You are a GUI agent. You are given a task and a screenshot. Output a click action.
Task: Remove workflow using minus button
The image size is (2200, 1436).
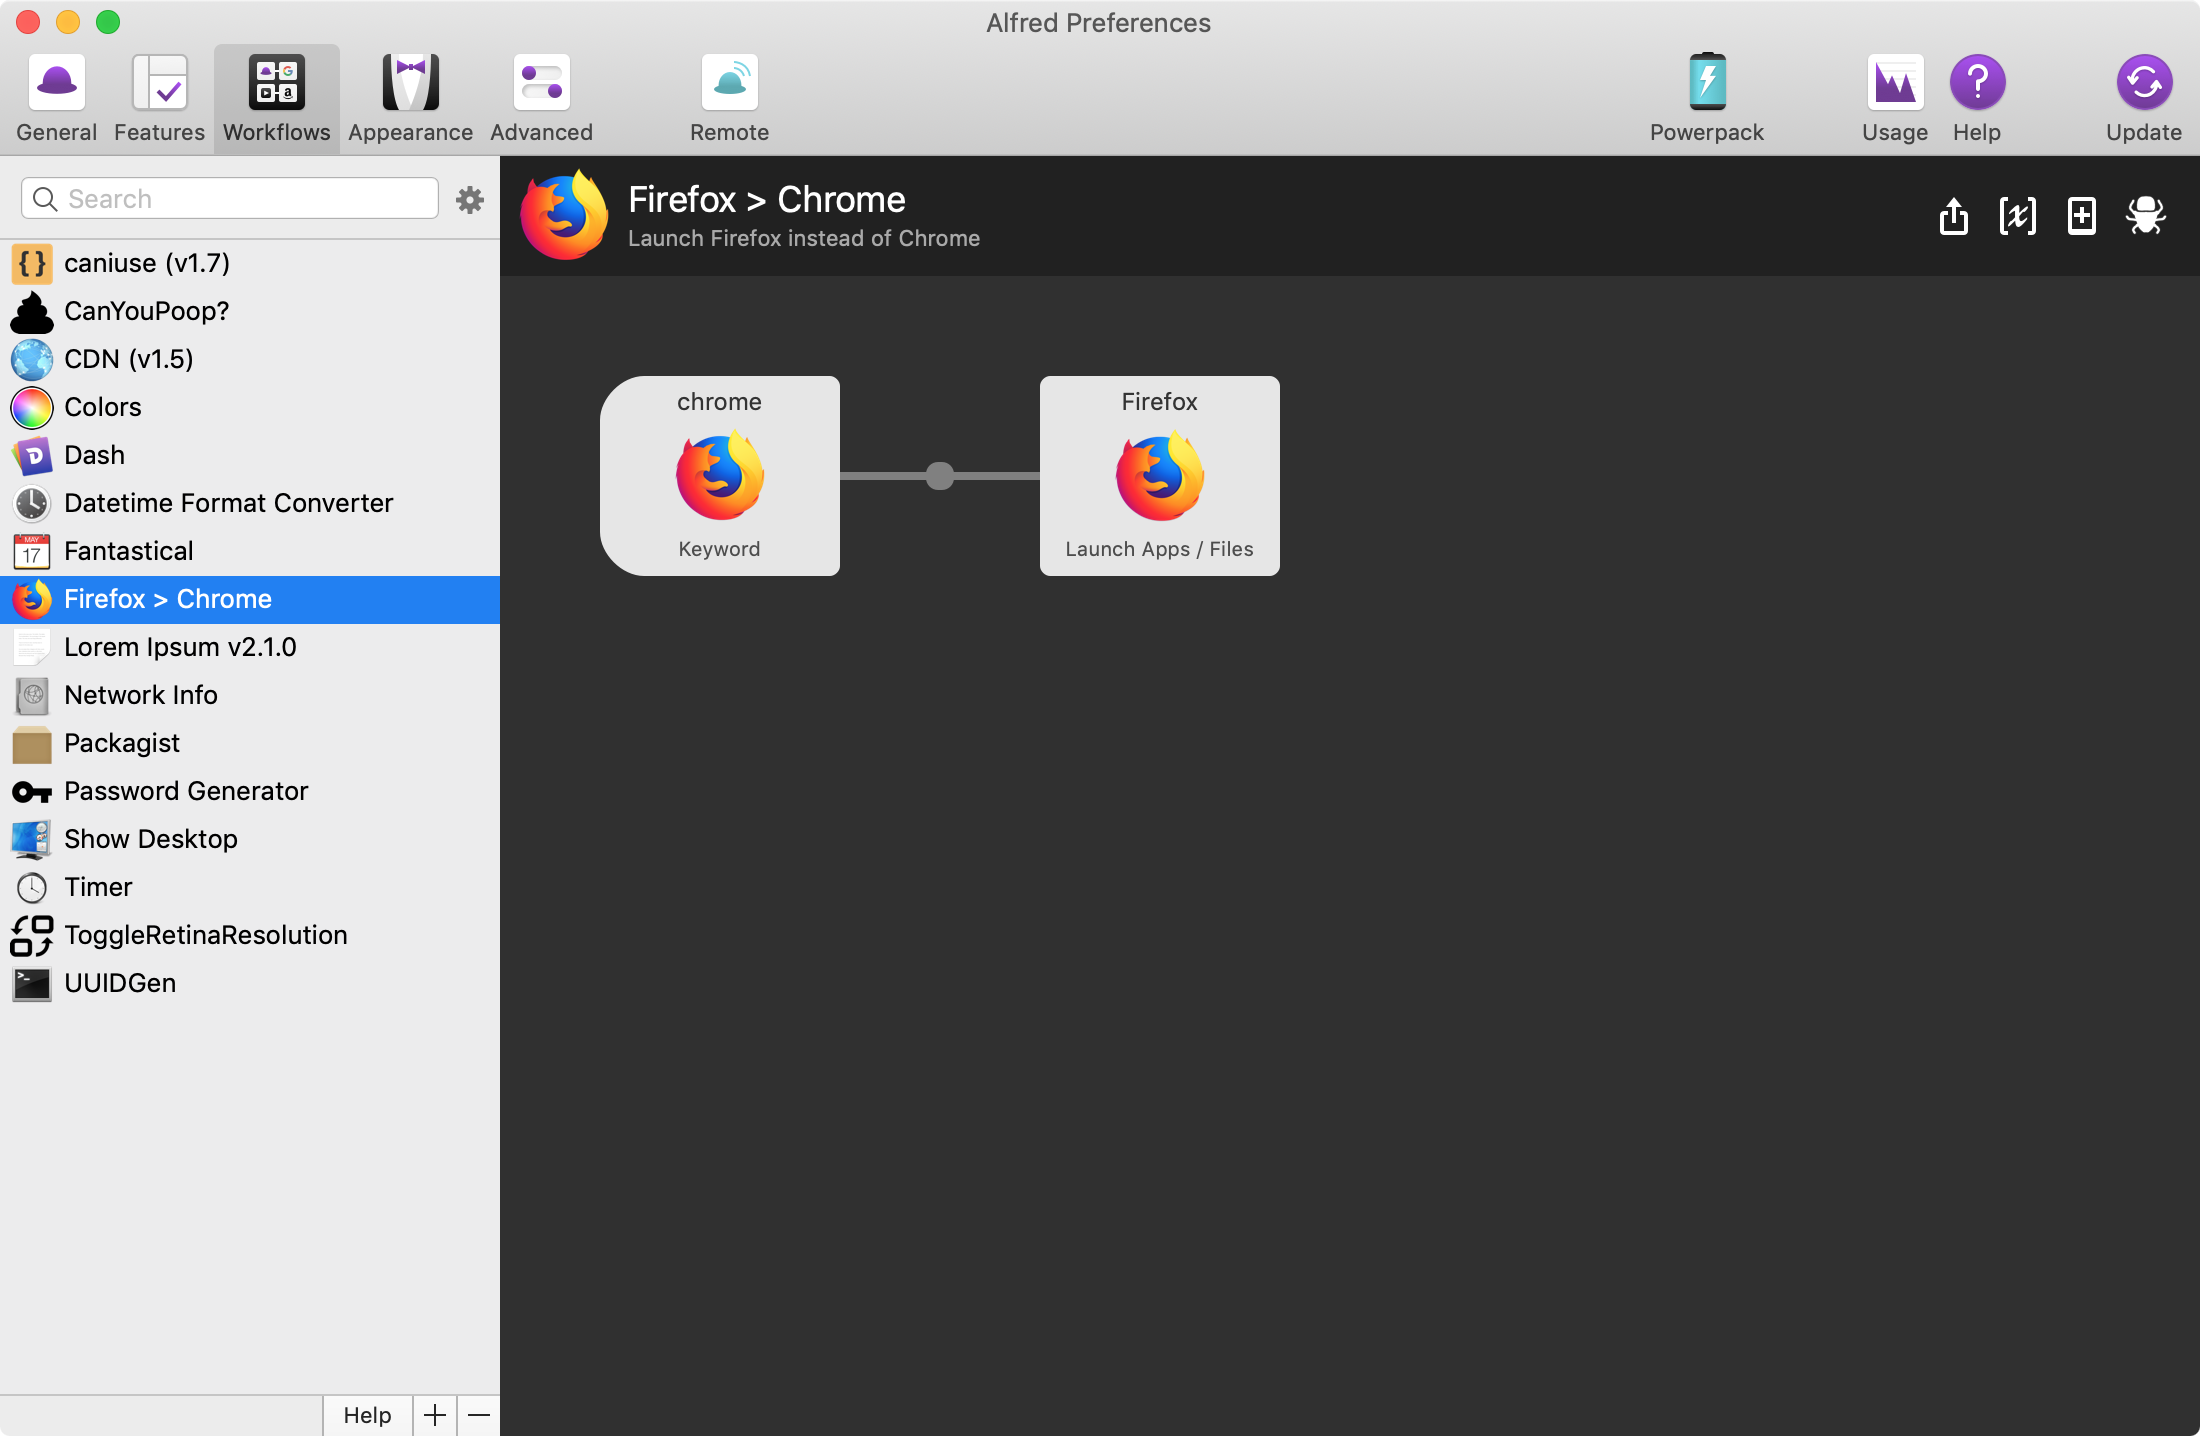[479, 1415]
